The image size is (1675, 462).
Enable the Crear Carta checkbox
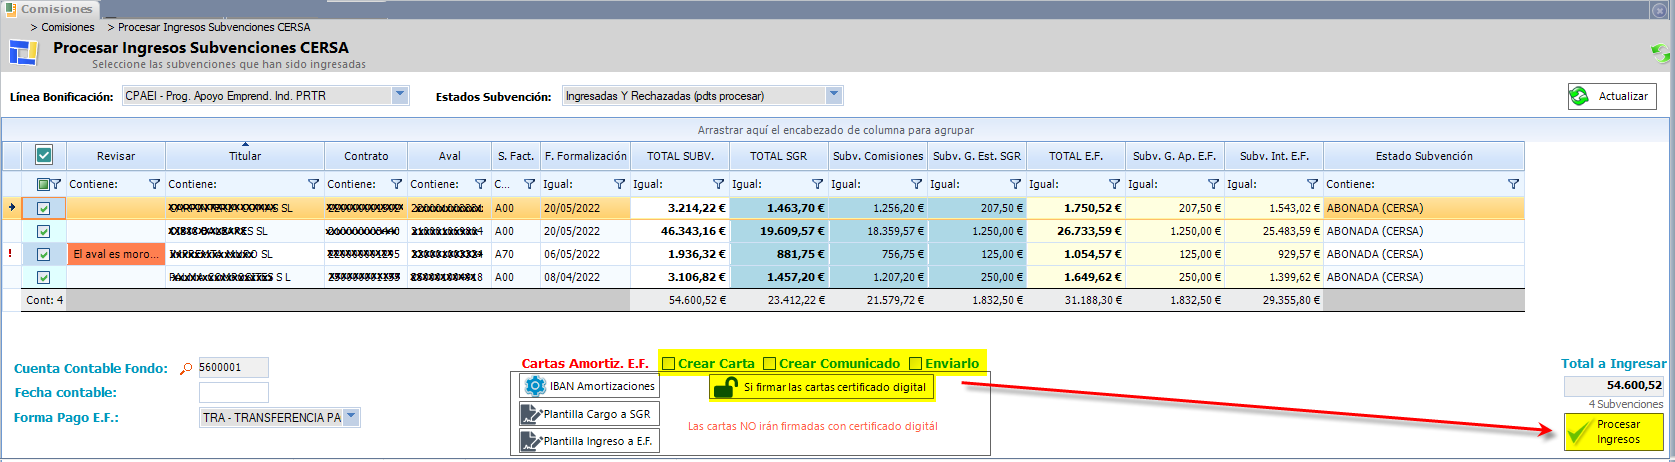pyautogui.click(x=669, y=363)
